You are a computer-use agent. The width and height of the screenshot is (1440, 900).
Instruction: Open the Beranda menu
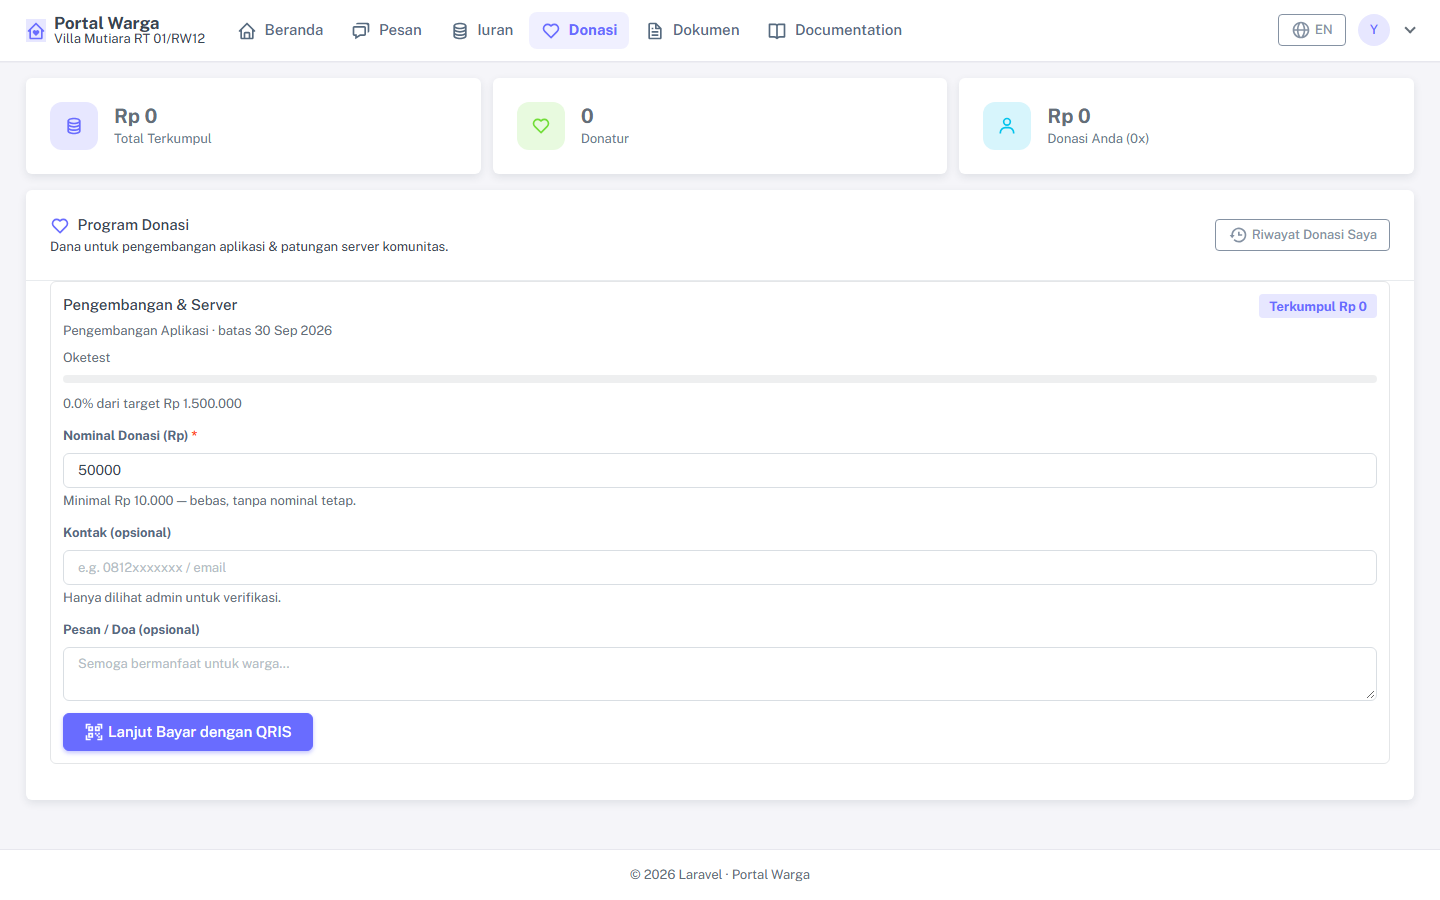click(x=281, y=30)
